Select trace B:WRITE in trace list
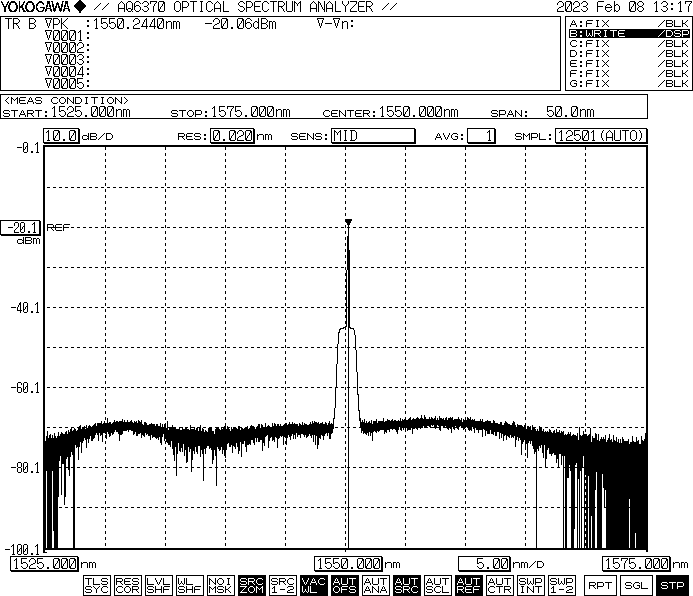The height and width of the screenshot is (596, 693). (x=628, y=33)
